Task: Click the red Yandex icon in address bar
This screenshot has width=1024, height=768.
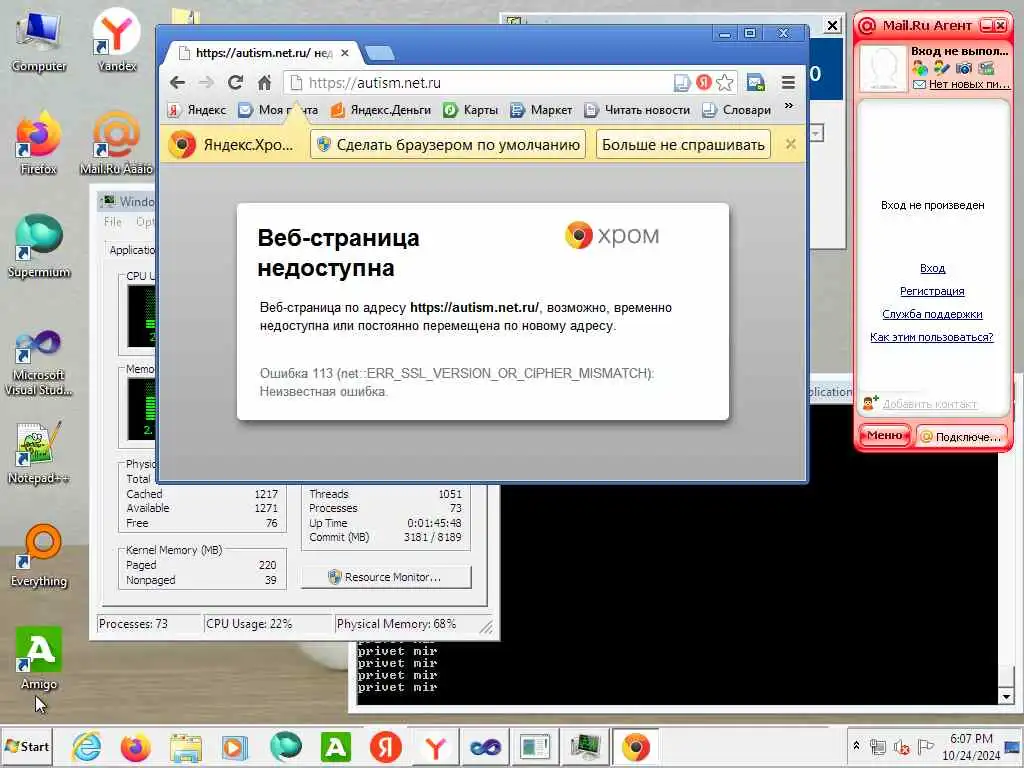Action: point(703,82)
